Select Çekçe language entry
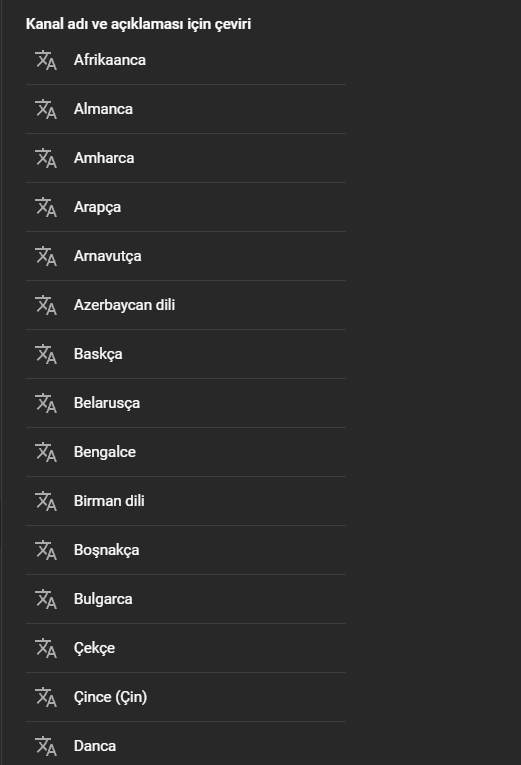521x765 pixels. coord(186,648)
